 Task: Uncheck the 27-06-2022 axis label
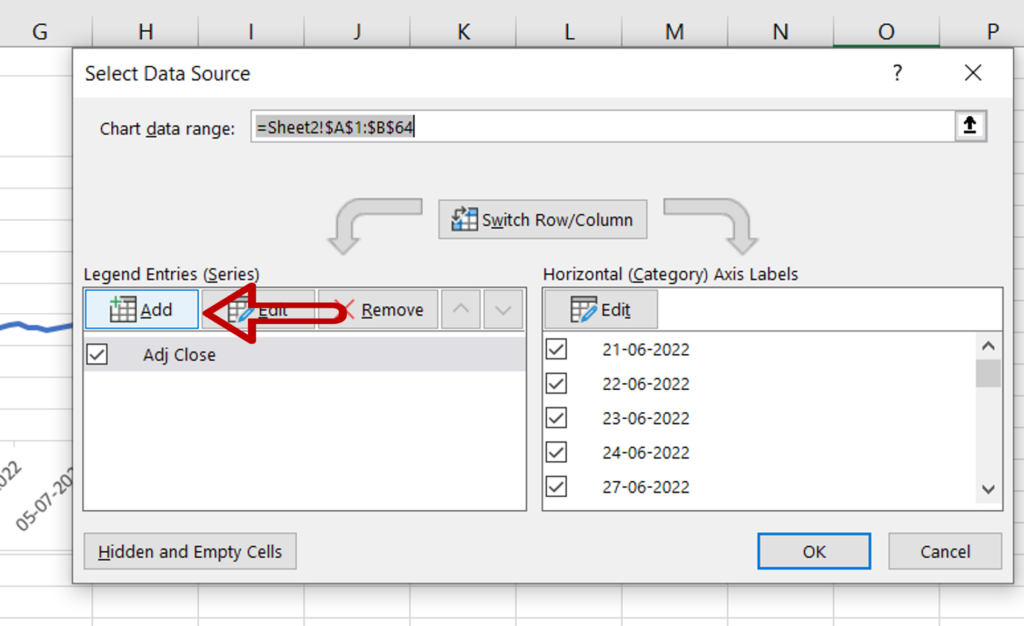(557, 487)
